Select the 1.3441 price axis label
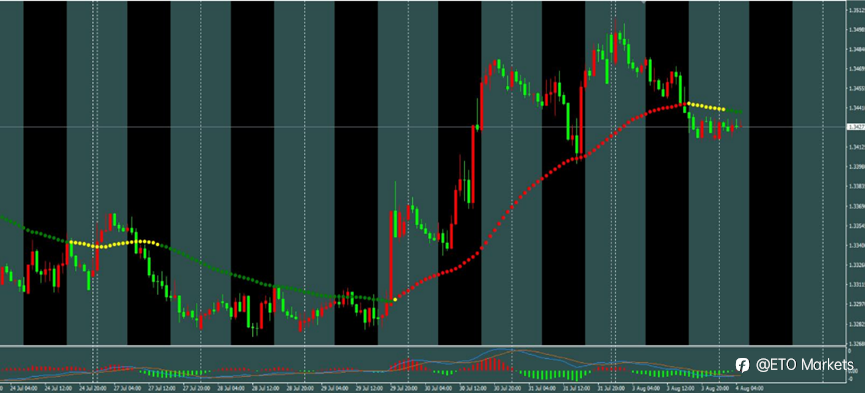The width and height of the screenshot is (865, 393). pos(857,108)
